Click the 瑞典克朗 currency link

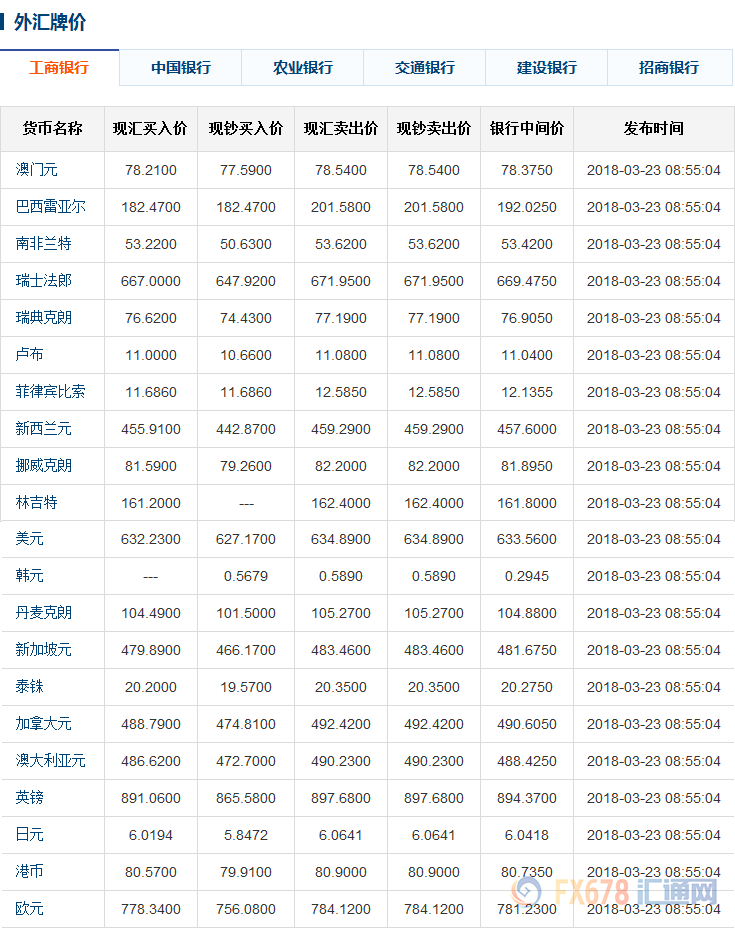(x=43, y=318)
